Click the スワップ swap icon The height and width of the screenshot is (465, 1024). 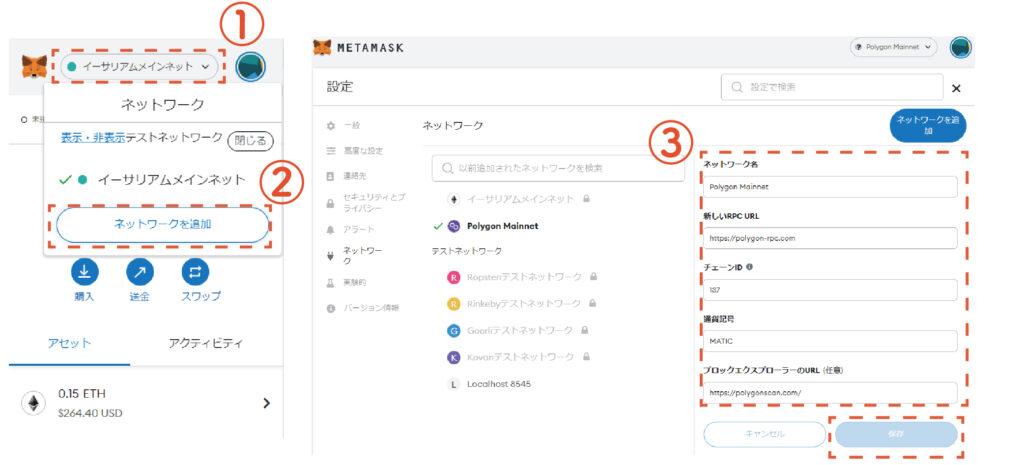click(x=195, y=272)
